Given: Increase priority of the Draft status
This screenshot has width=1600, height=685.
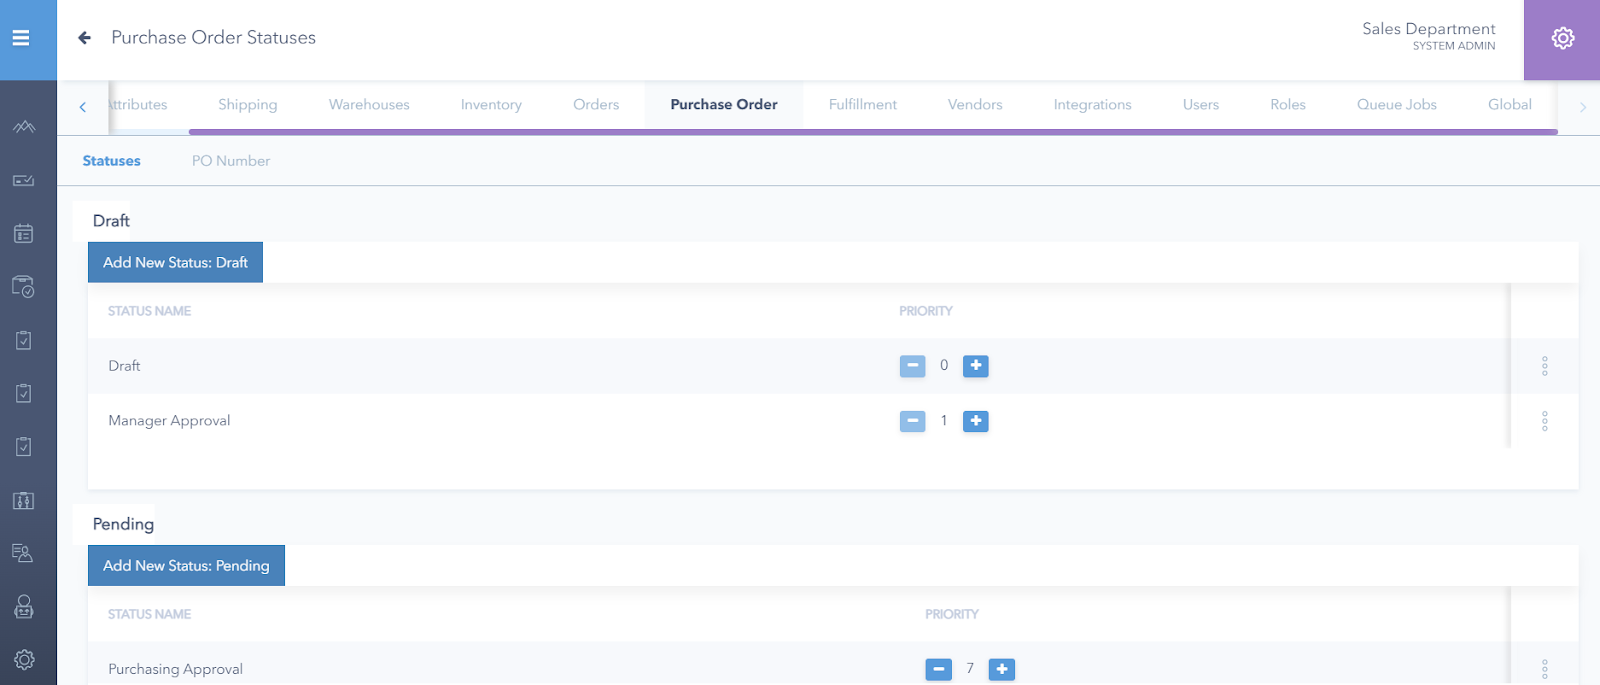Looking at the screenshot, I should click(x=976, y=366).
